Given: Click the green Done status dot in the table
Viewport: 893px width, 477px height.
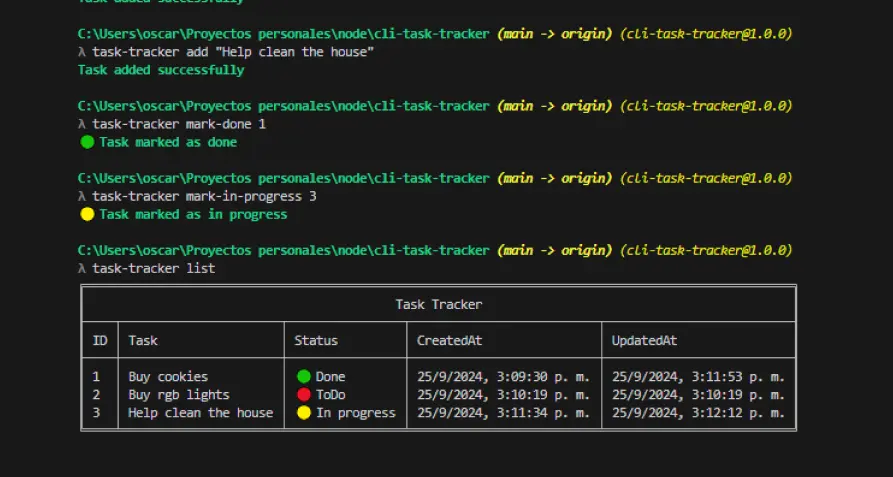Looking at the screenshot, I should click(304, 377).
